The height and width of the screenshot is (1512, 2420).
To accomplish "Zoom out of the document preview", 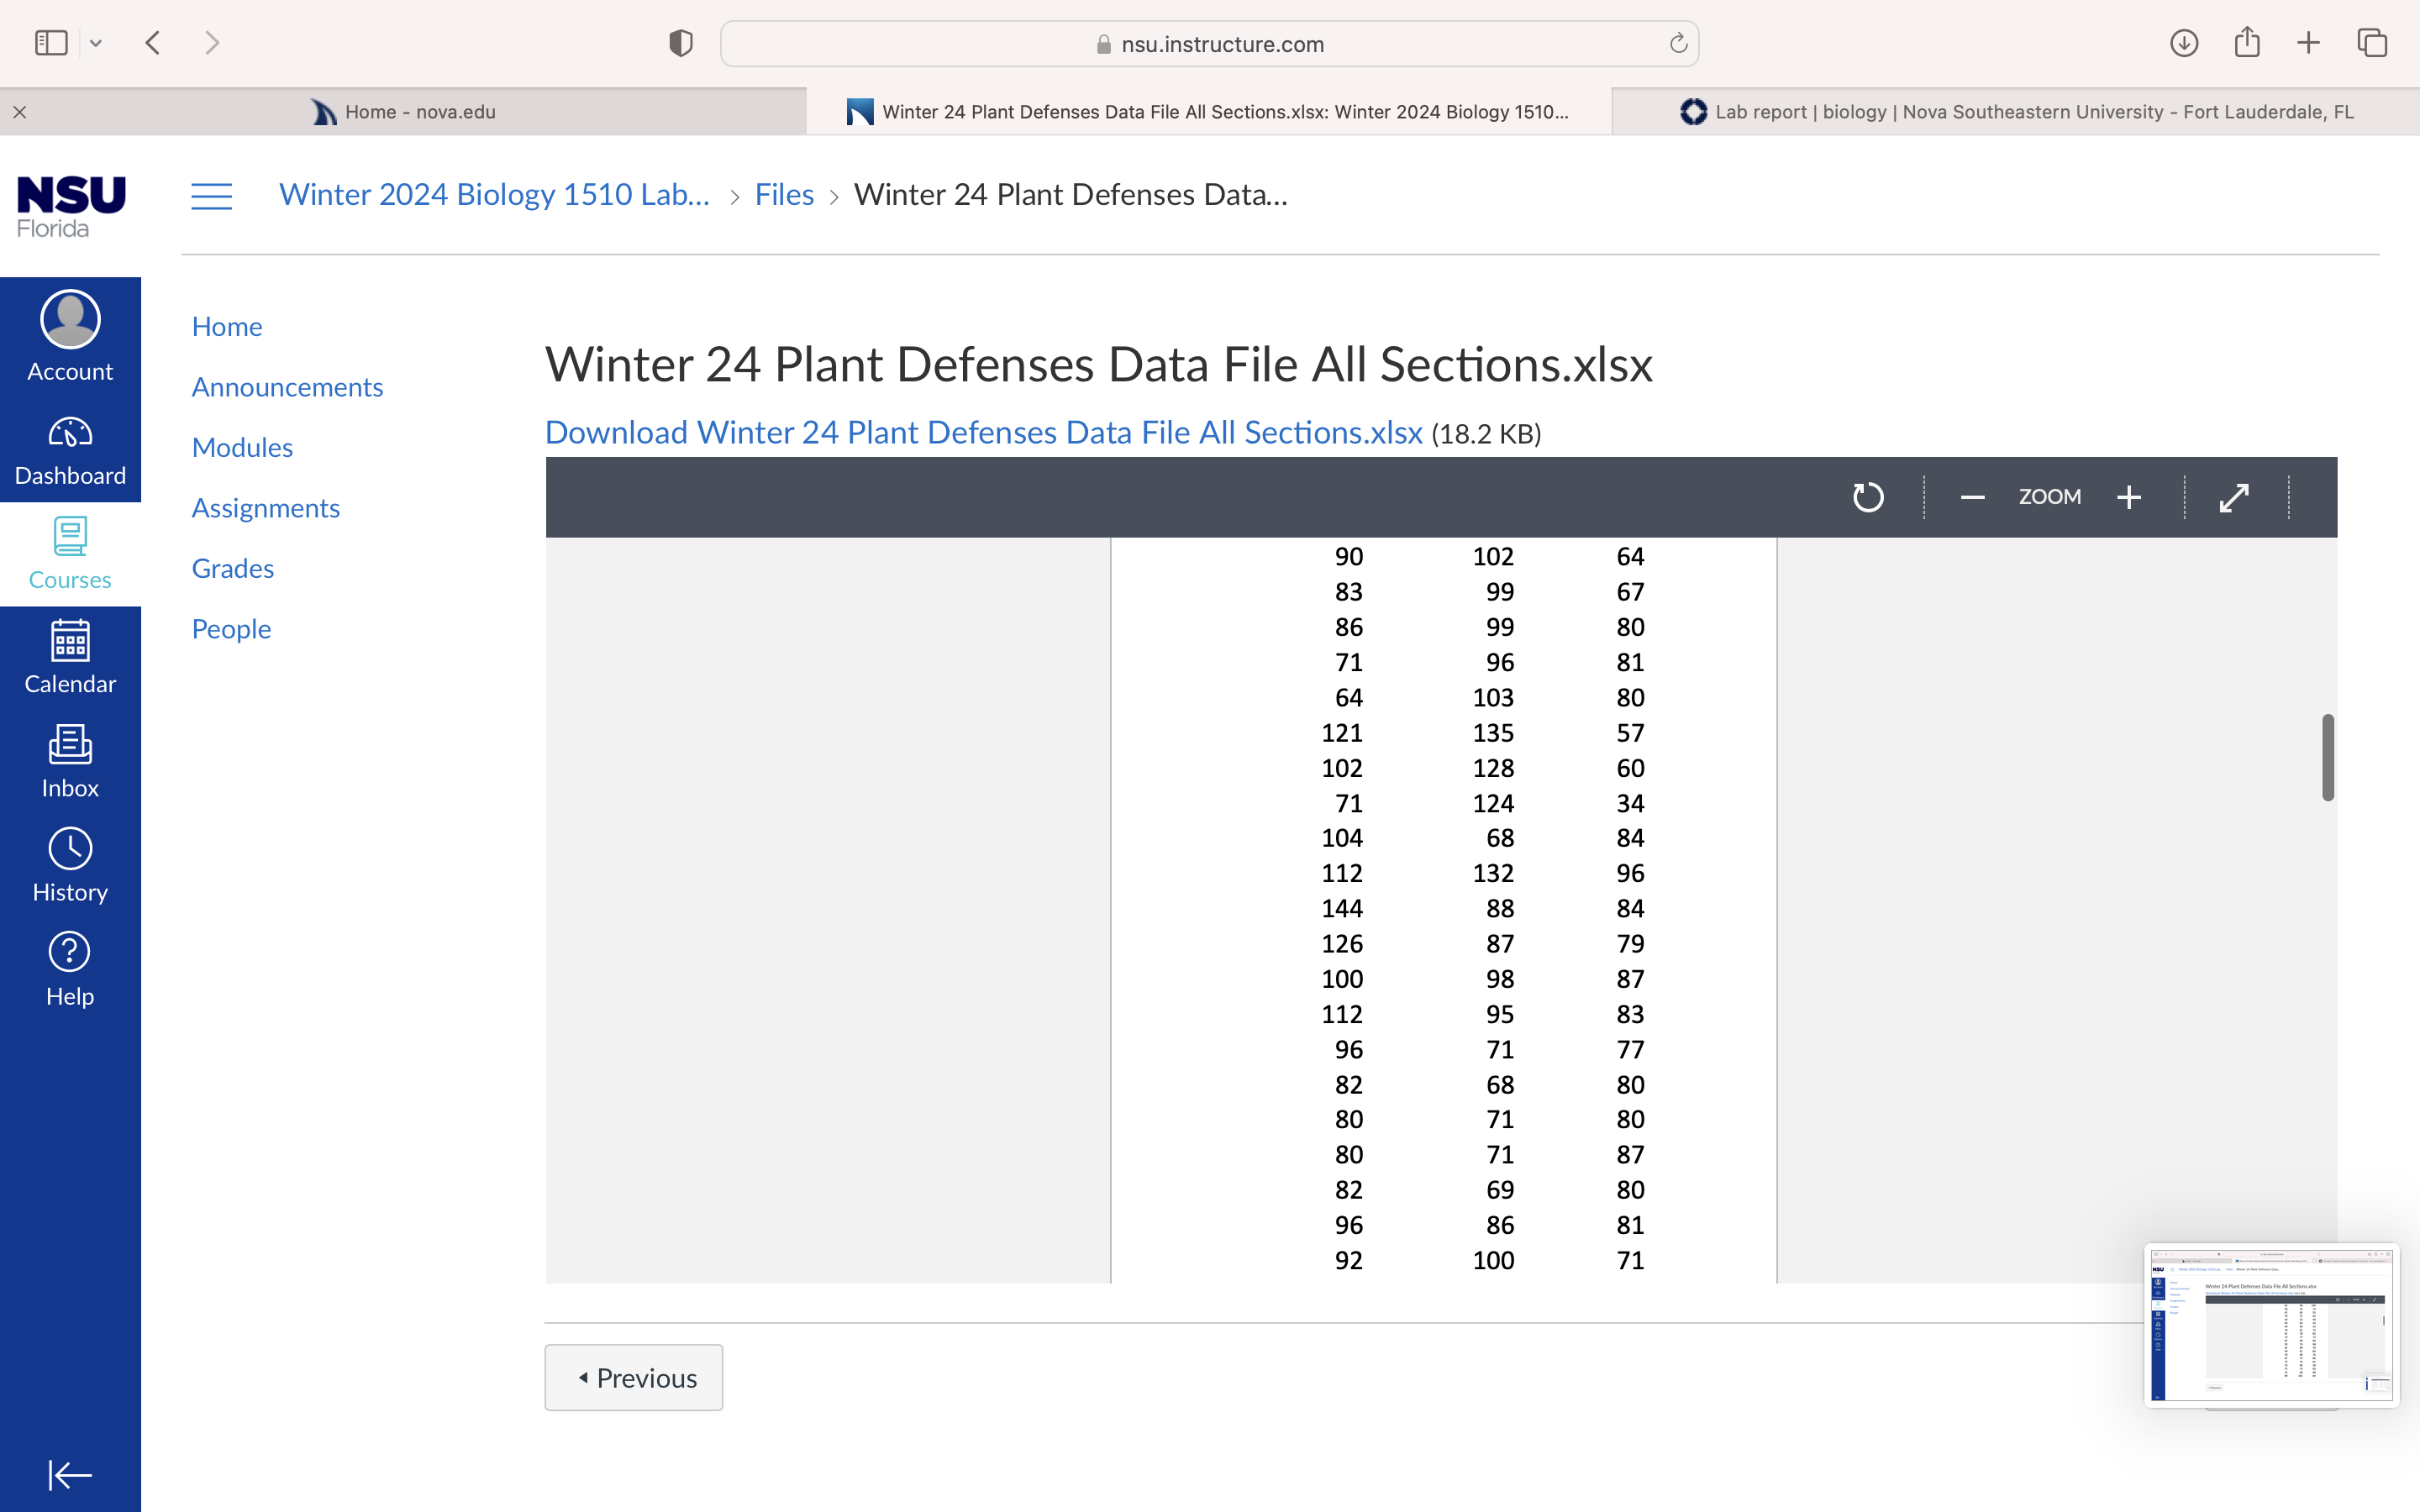I will pyautogui.click(x=1972, y=497).
